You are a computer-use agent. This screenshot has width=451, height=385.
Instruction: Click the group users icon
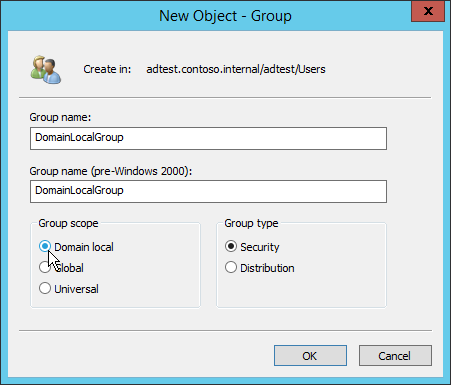pyautogui.click(x=46, y=70)
